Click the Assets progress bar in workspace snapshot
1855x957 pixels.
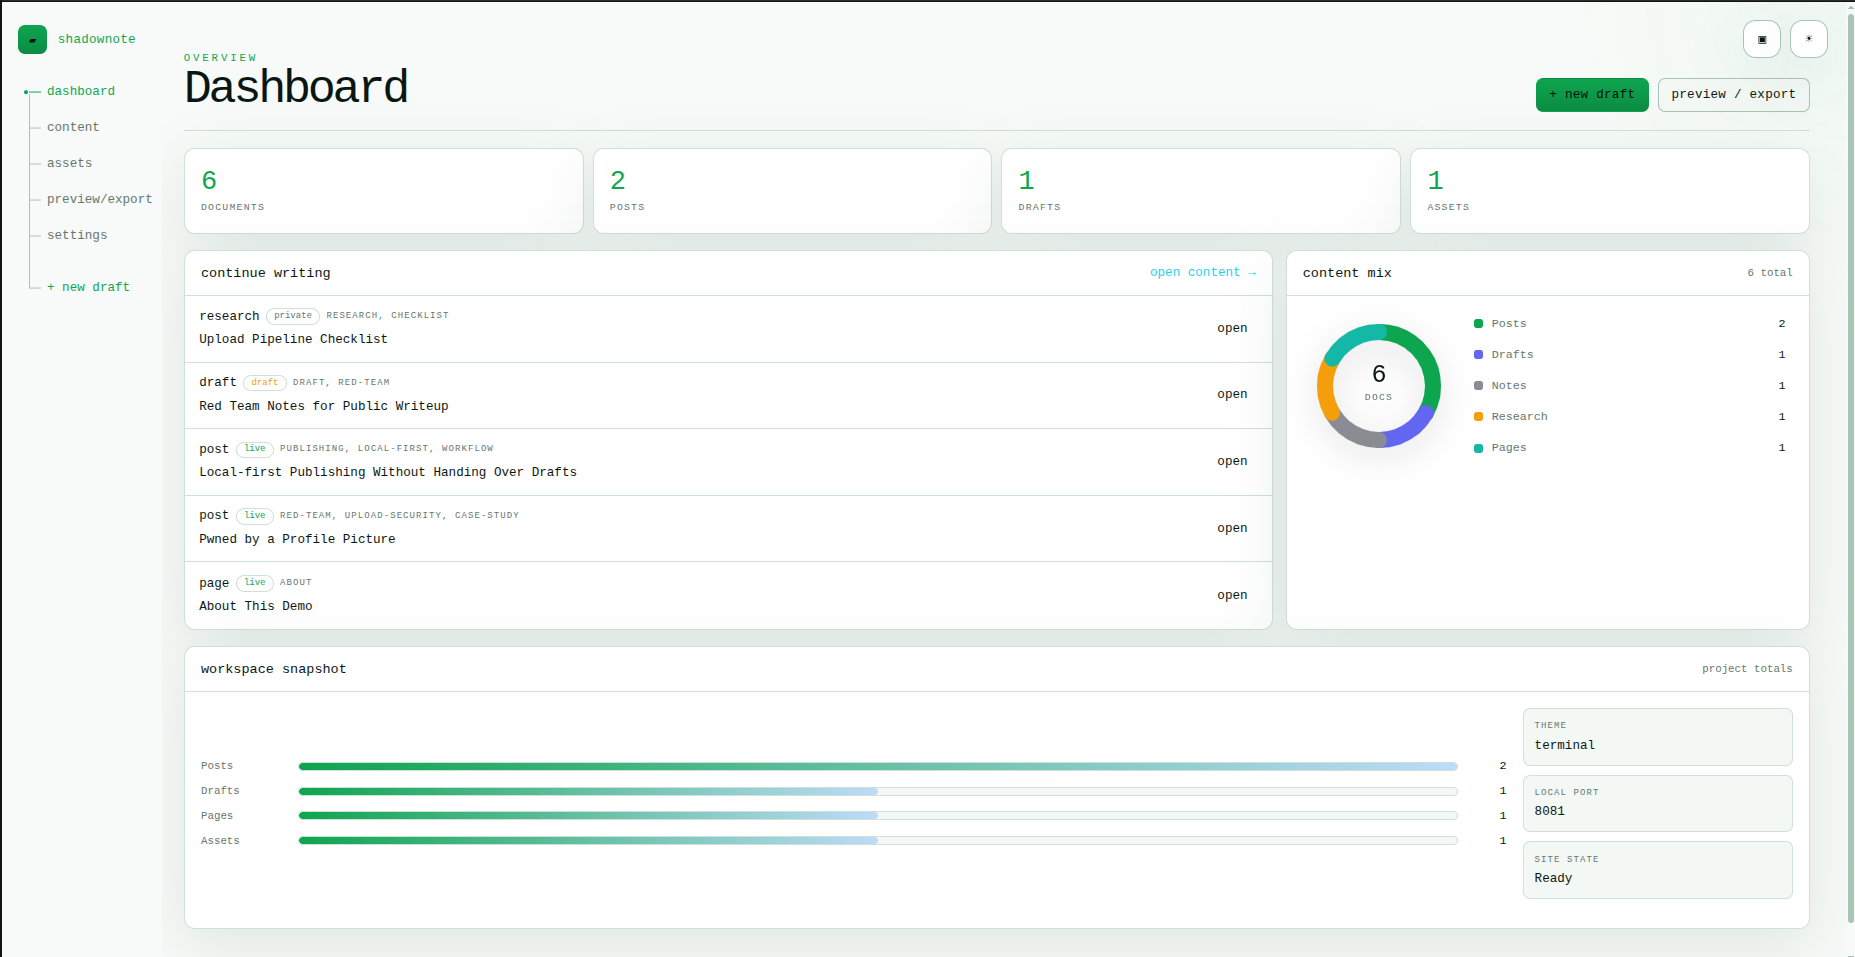point(878,841)
